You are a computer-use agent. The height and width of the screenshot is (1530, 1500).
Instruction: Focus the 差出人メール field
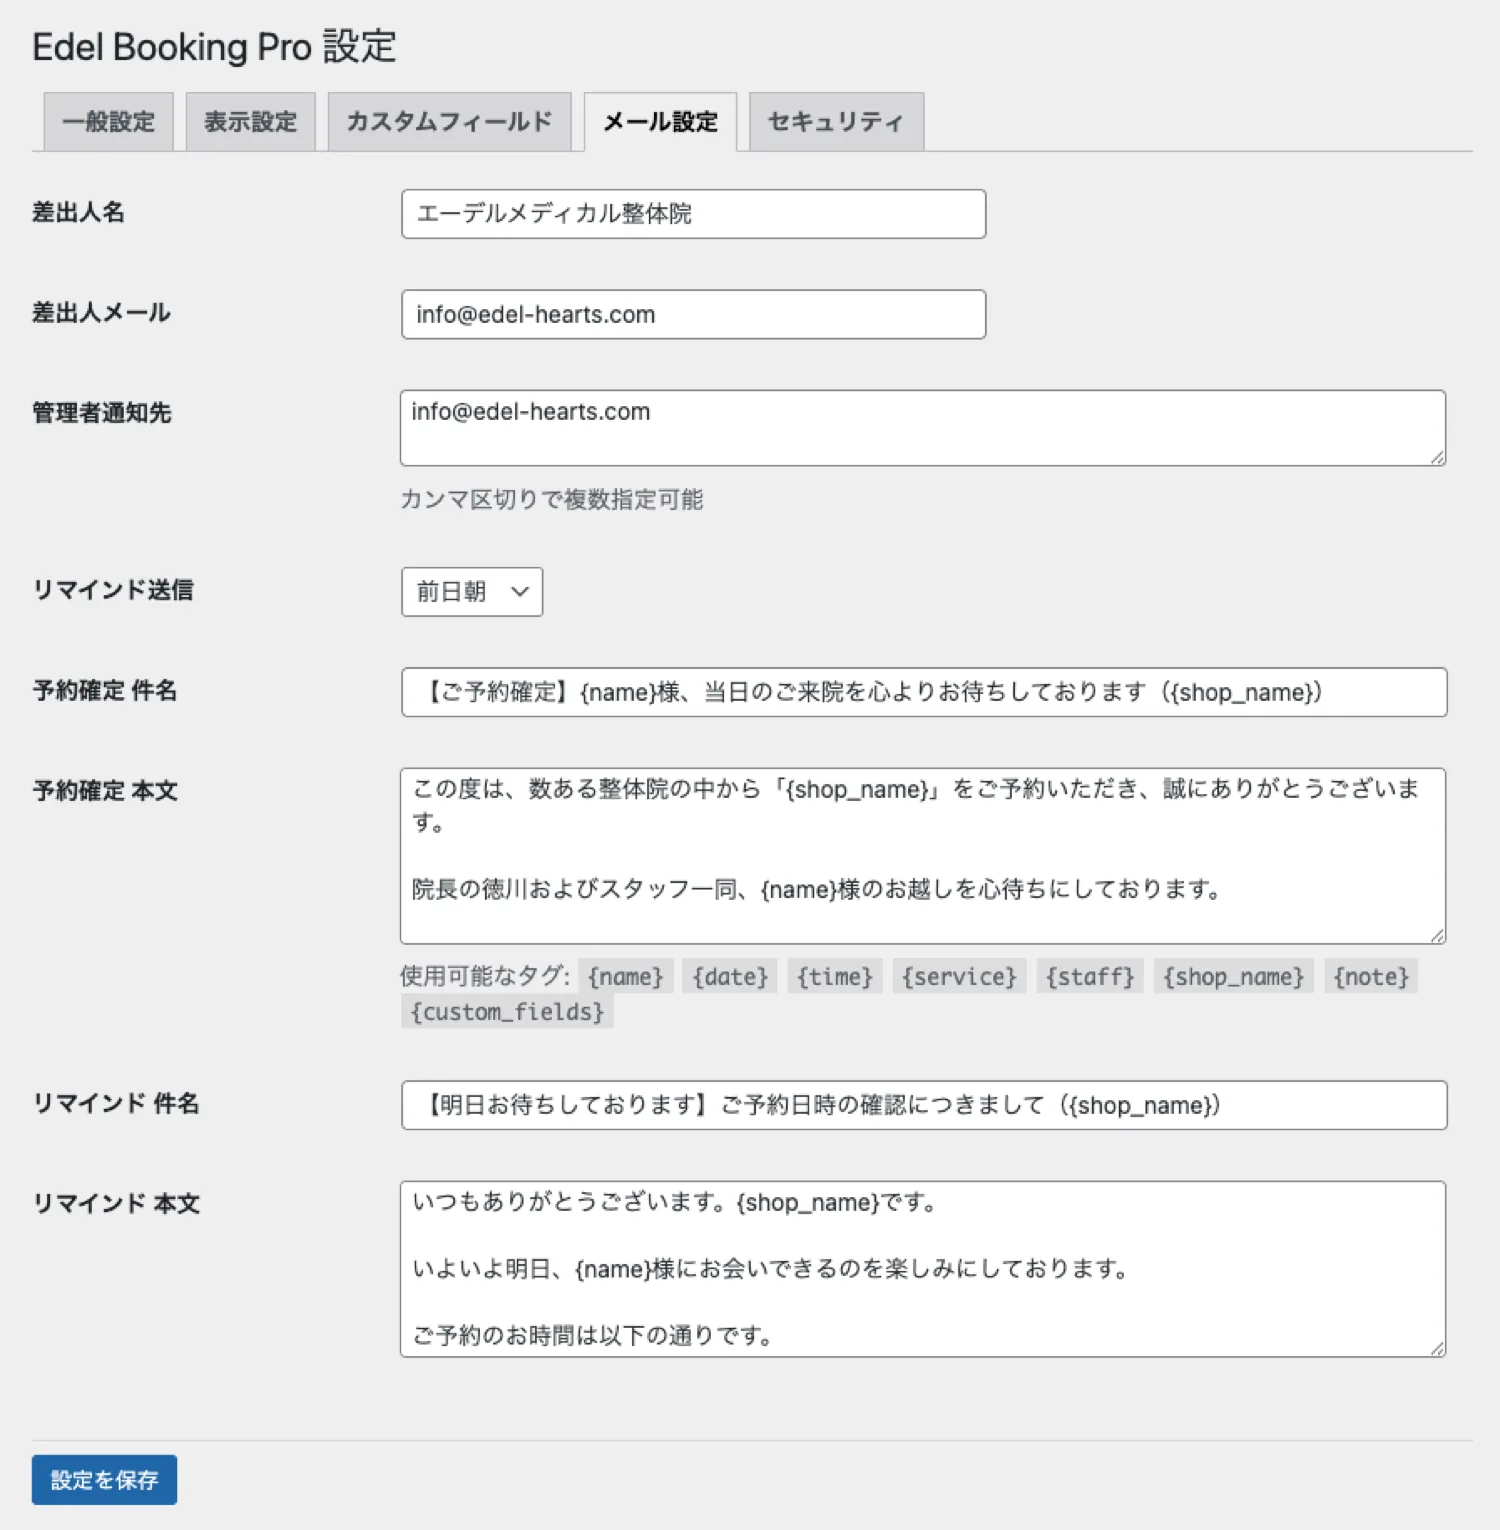693,314
